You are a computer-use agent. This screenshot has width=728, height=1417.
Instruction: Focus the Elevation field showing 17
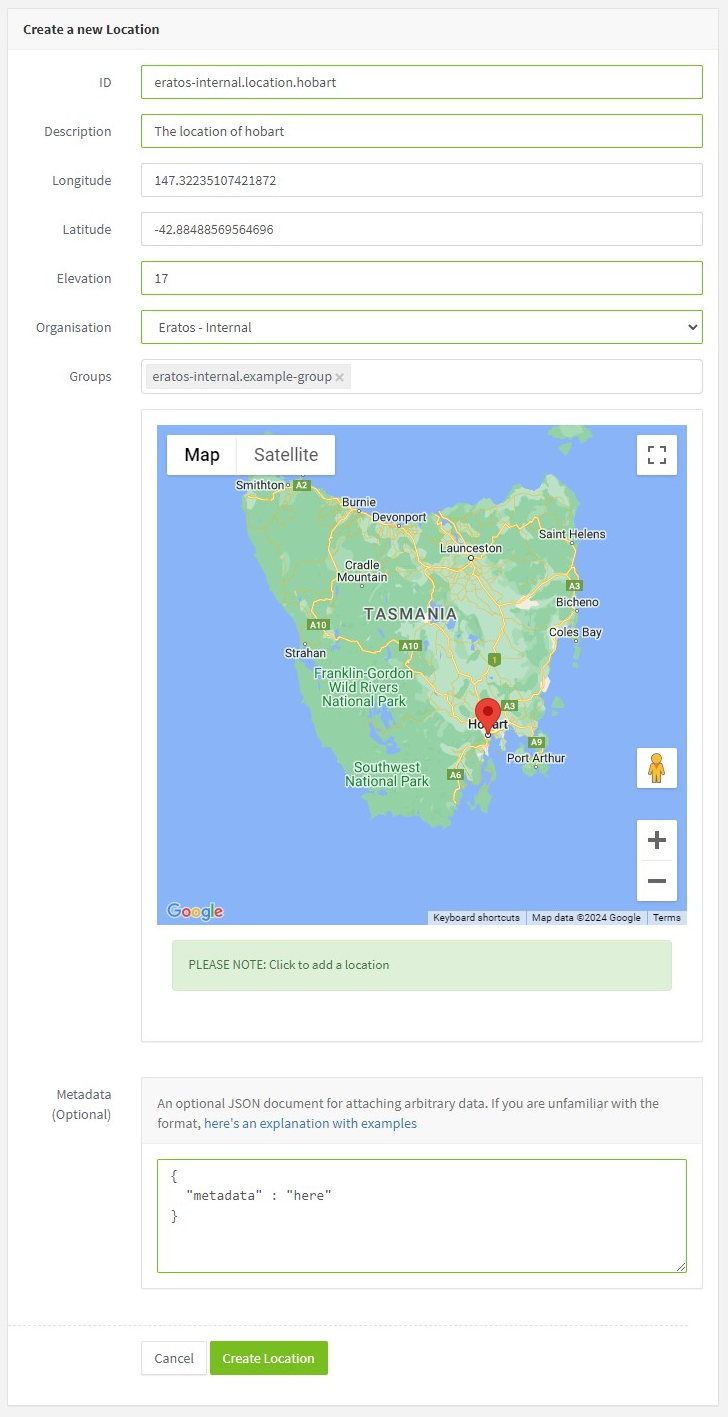(x=422, y=278)
